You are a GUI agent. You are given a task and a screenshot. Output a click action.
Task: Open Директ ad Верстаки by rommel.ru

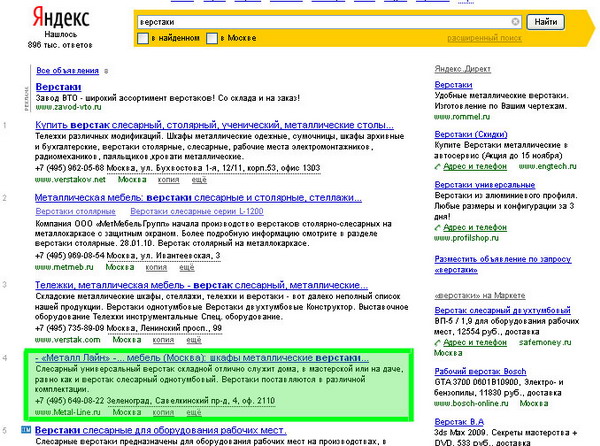[x=453, y=85]
